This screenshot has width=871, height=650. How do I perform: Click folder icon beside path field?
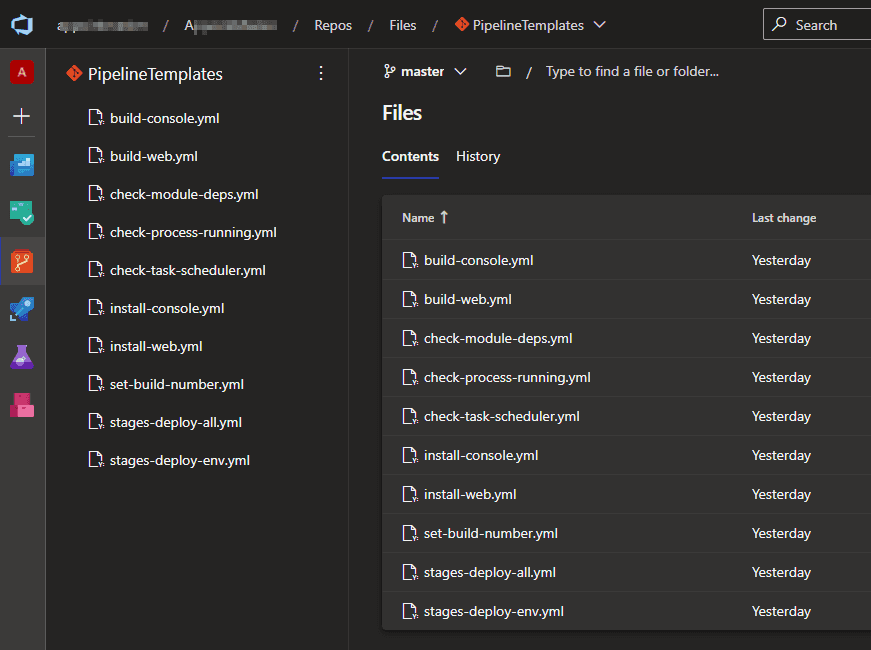tap(503, 72)
